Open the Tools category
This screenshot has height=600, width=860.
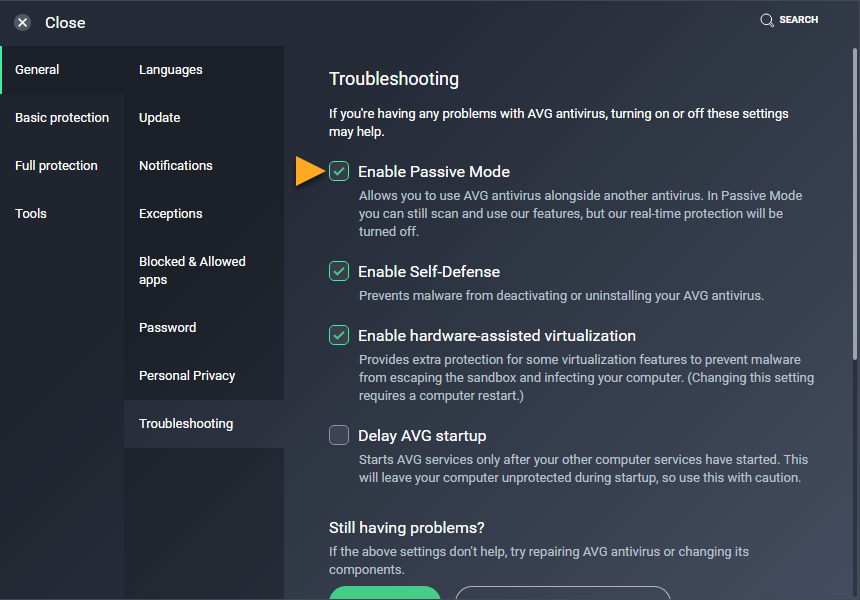(62, 213)
